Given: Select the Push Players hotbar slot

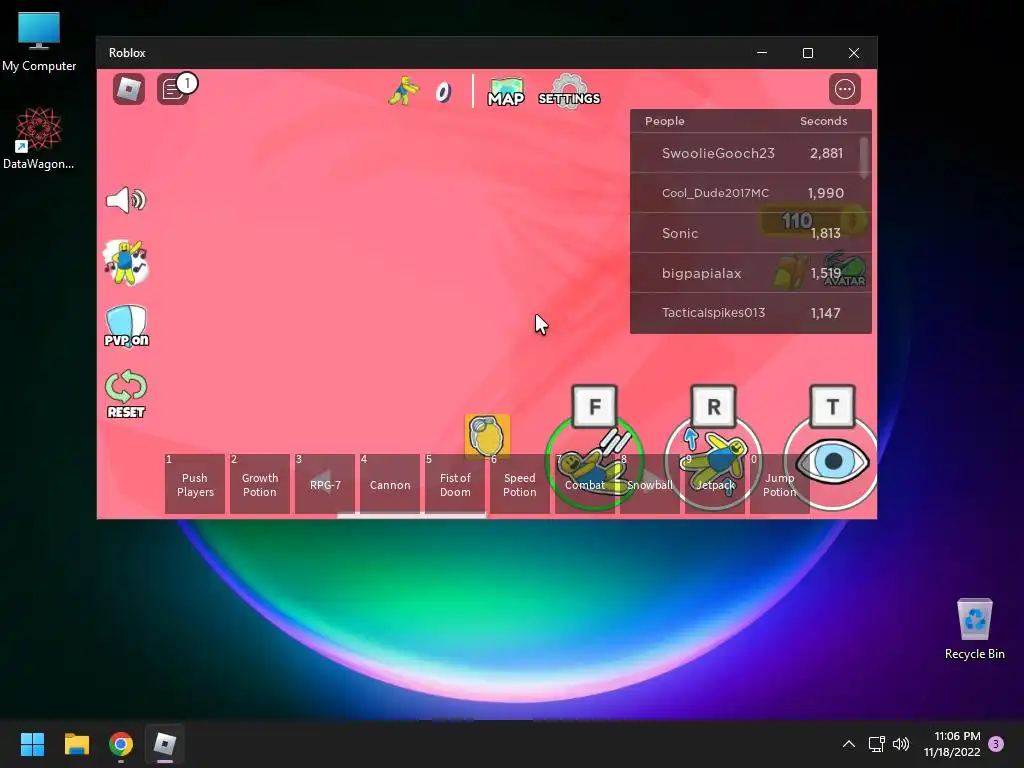Looking at the screenshot, I should tap(195, 484).
